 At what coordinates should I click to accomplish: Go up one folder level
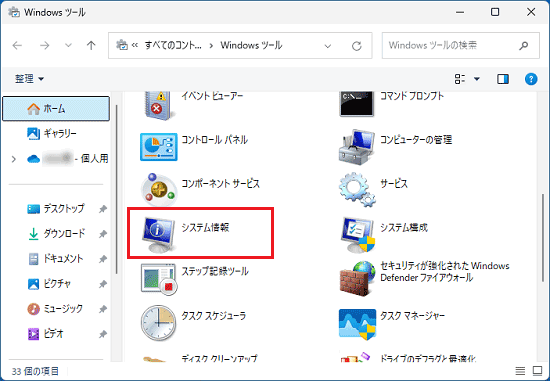(x=91, y=45)
